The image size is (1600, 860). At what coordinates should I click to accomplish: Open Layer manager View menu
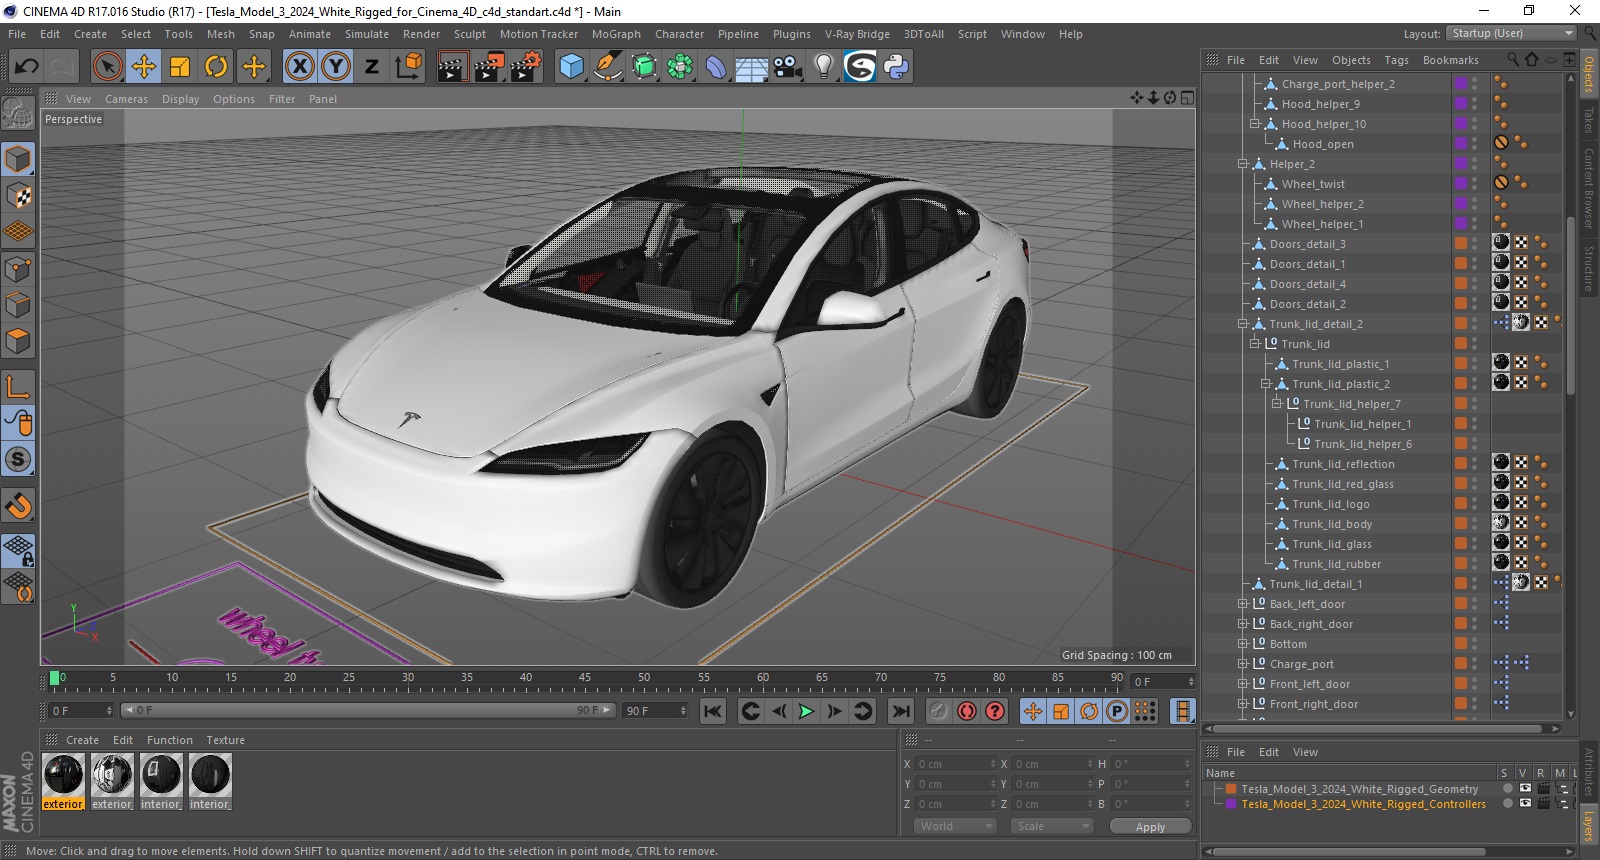[x=1305, y=752]
